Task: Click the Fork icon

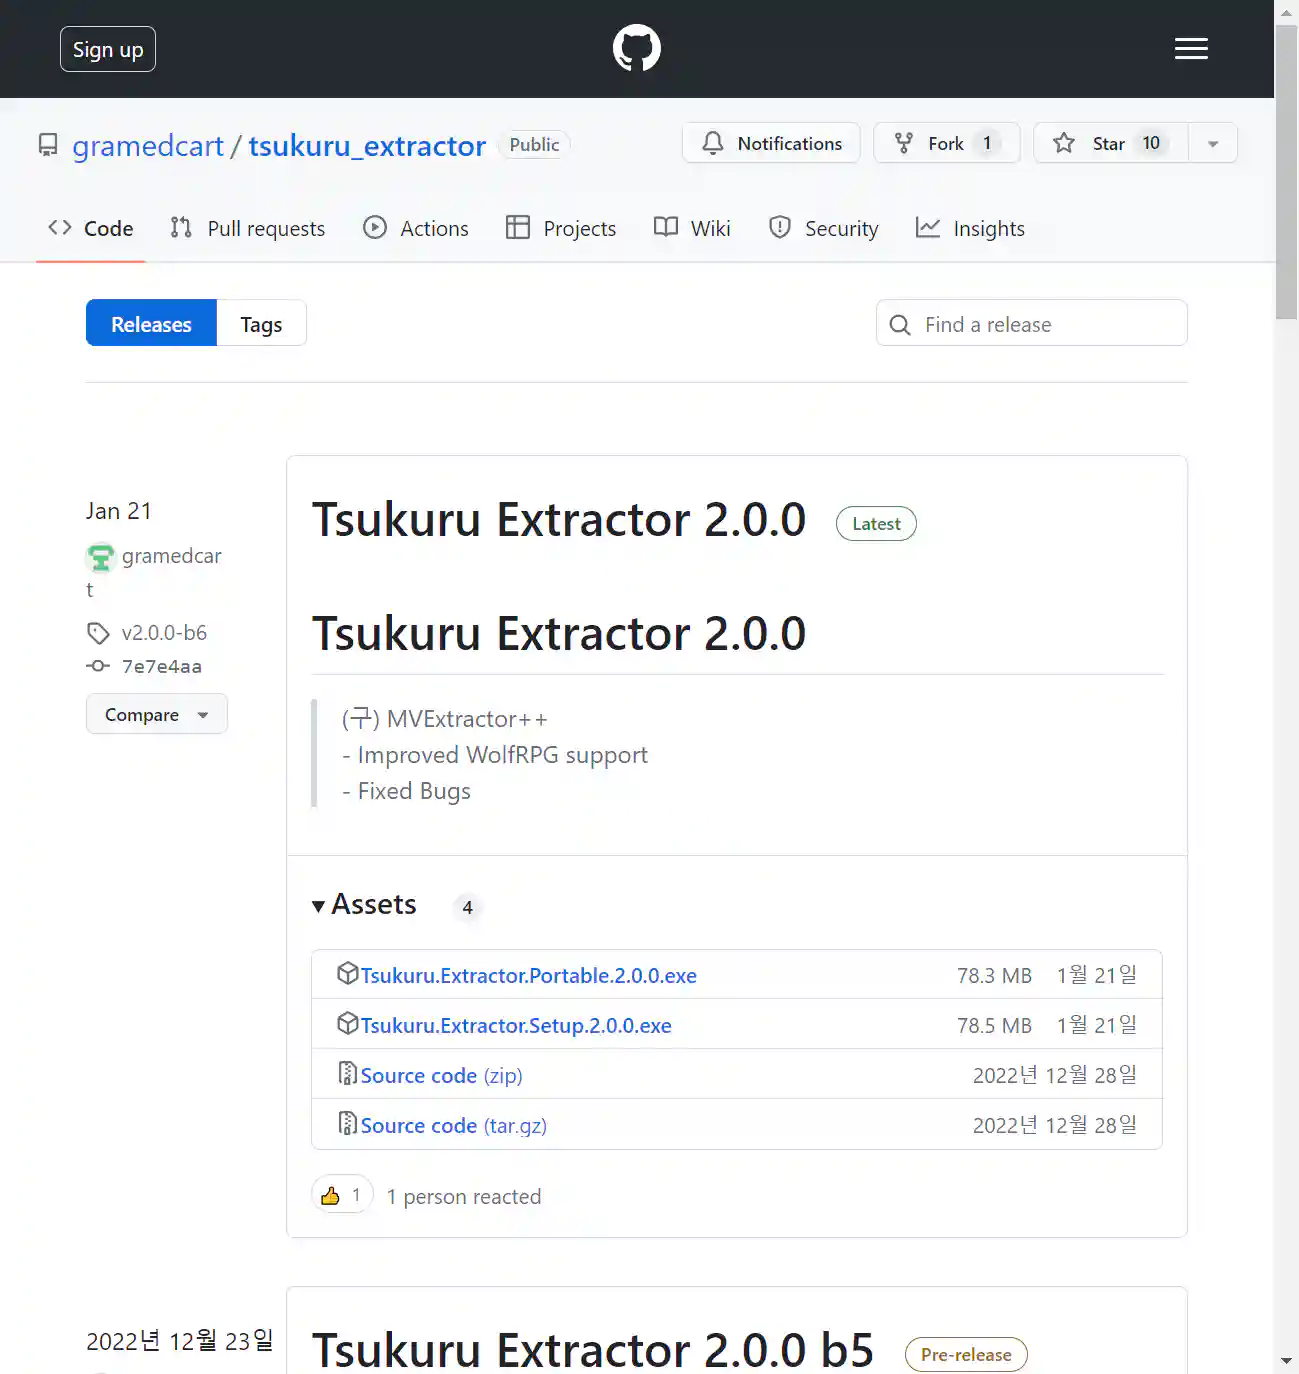Action: 904,143
